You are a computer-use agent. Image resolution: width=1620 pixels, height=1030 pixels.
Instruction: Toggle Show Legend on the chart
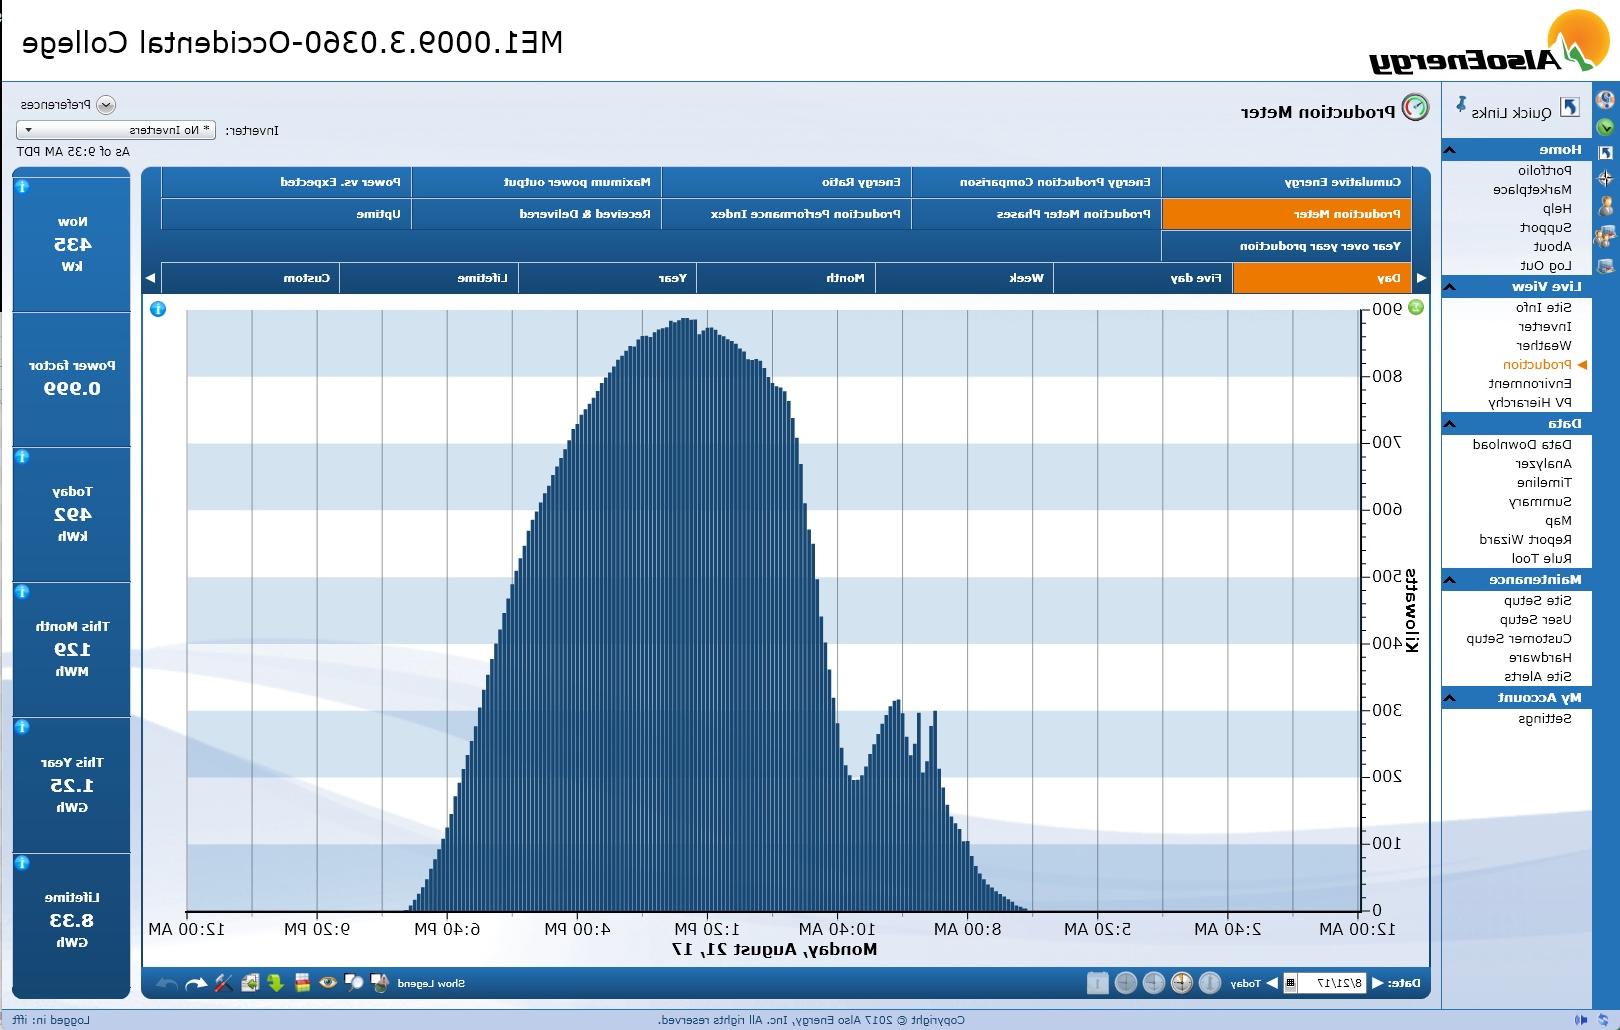pos(431,984)
